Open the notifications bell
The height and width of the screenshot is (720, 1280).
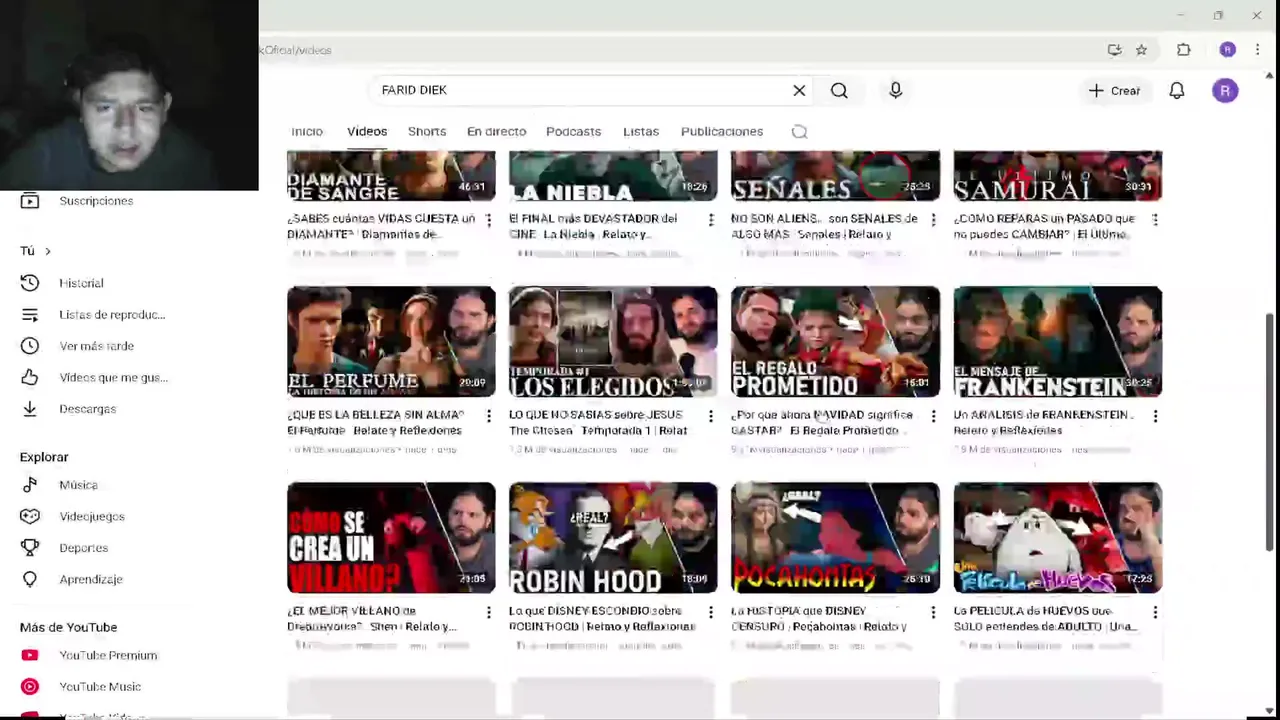pyautogui.click(x=1177, y=91)
